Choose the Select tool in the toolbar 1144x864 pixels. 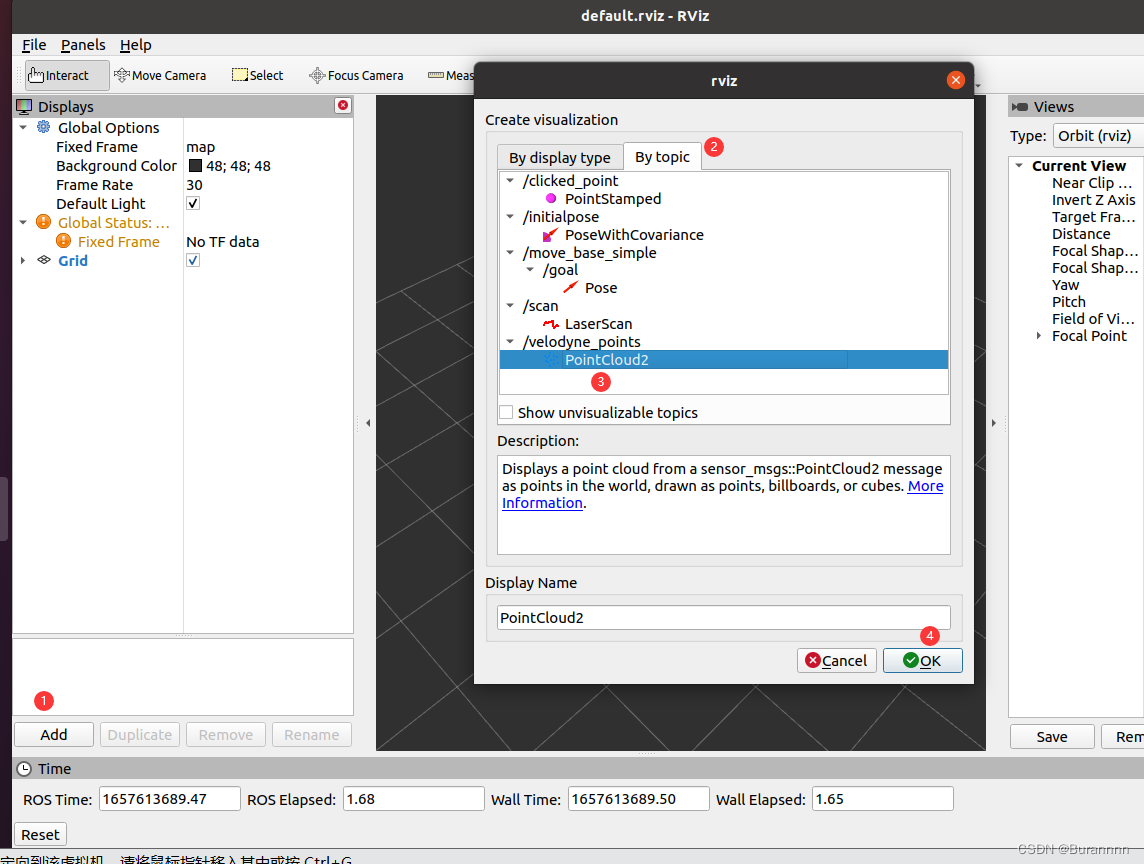coord(257,75)
